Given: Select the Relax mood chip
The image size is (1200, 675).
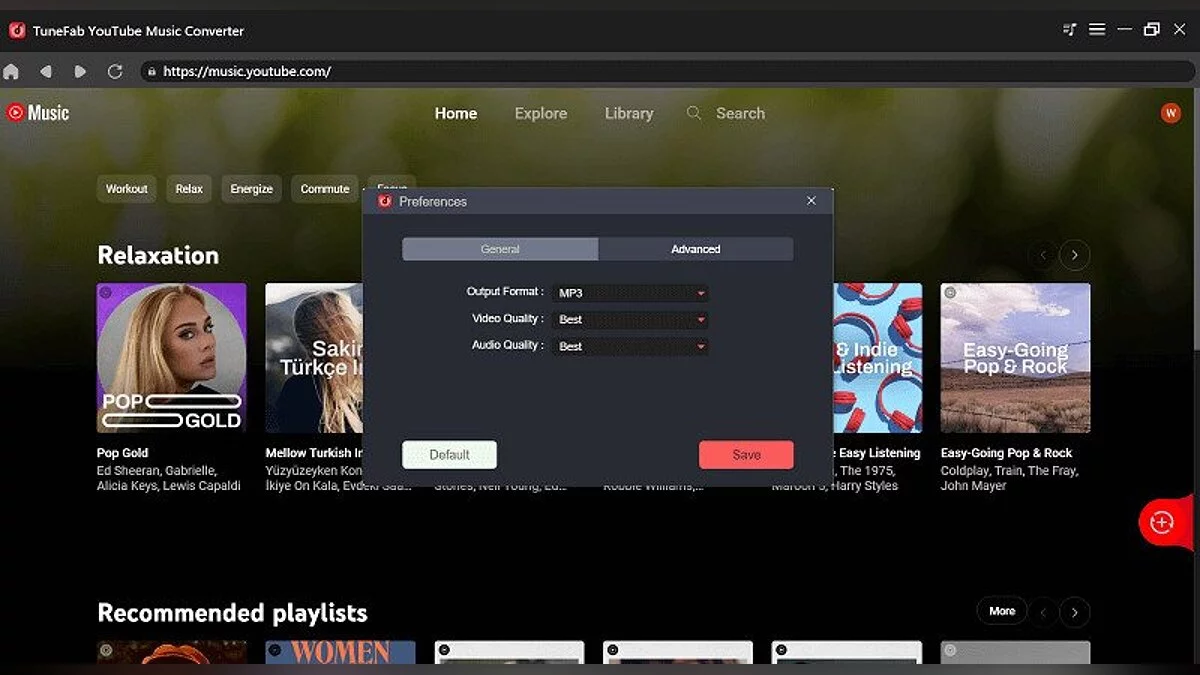Looking at the screenshot, I should point(189,189).
